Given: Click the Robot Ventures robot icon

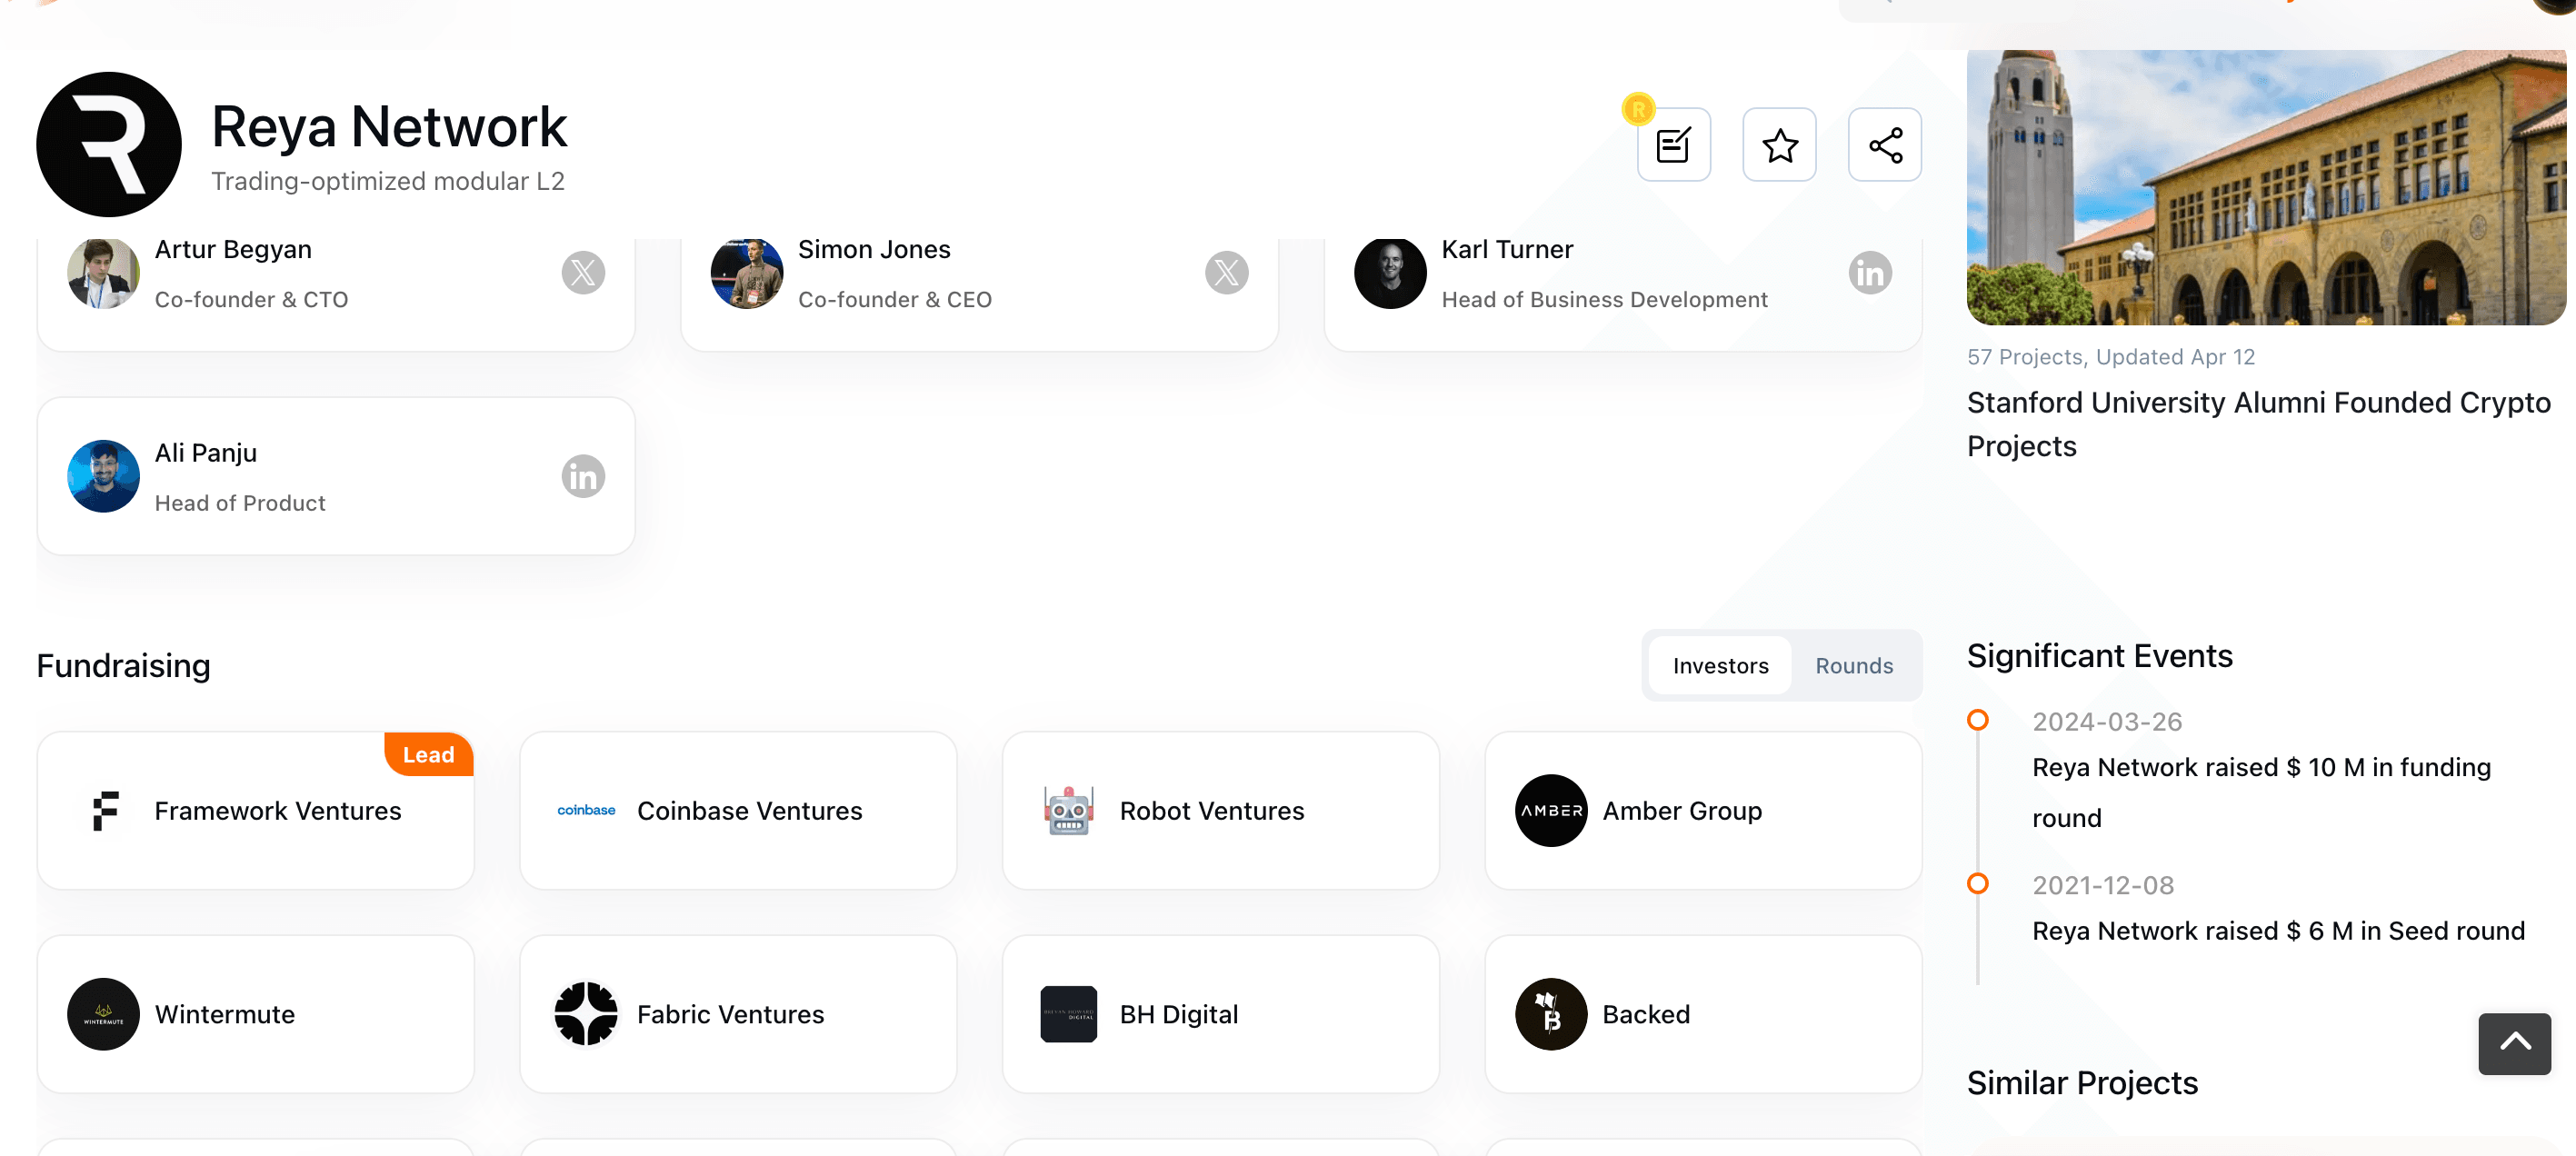Looking at the screenshot, I should pos(1068,810).
